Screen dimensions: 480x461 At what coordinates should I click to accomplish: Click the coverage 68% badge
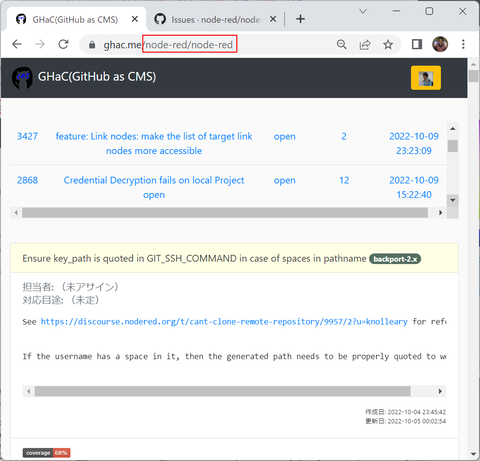(47, 453)
